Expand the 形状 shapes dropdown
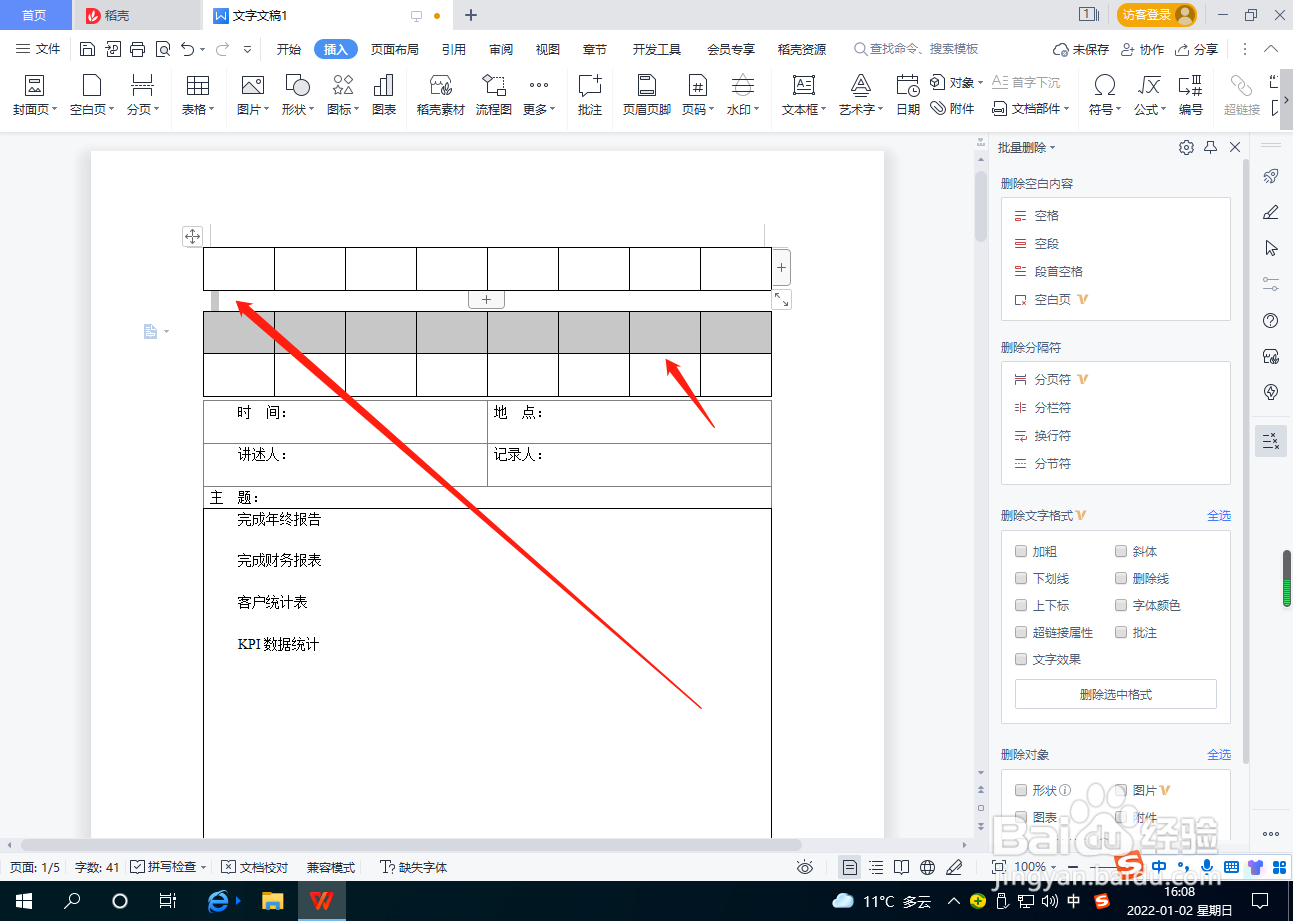The image size is (1293, 921). tap(294, 95)
